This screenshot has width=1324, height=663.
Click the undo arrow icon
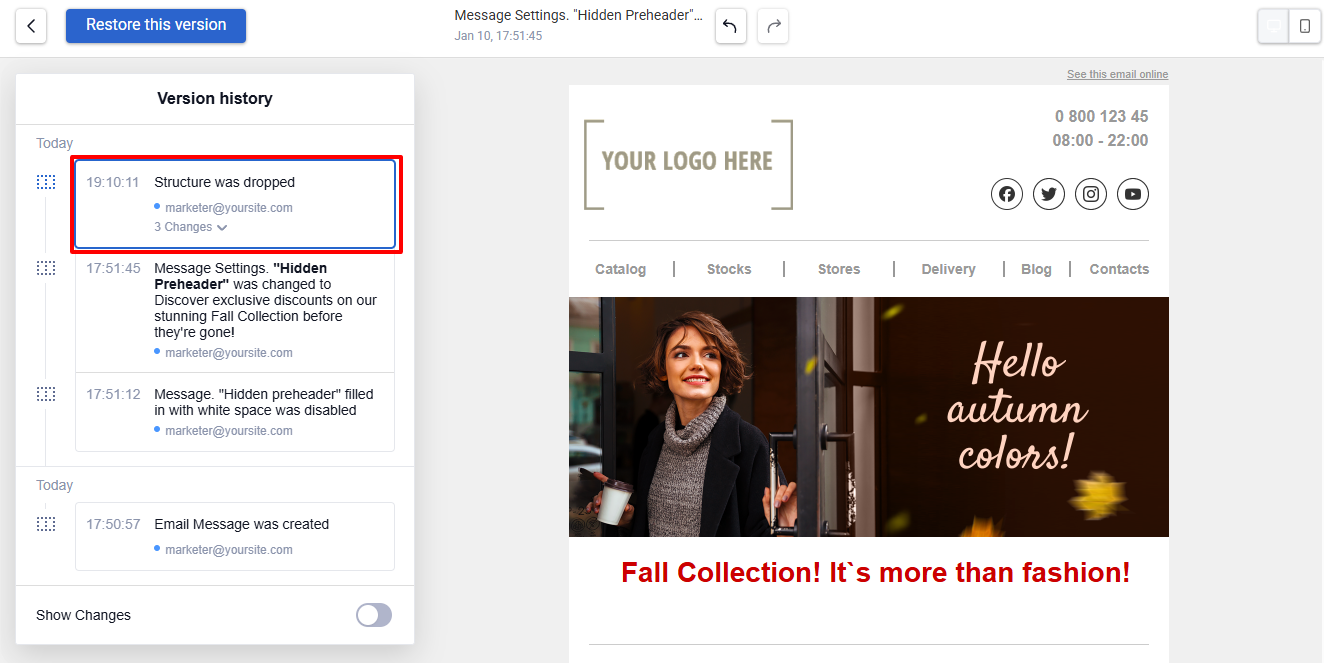coord(731,27)
